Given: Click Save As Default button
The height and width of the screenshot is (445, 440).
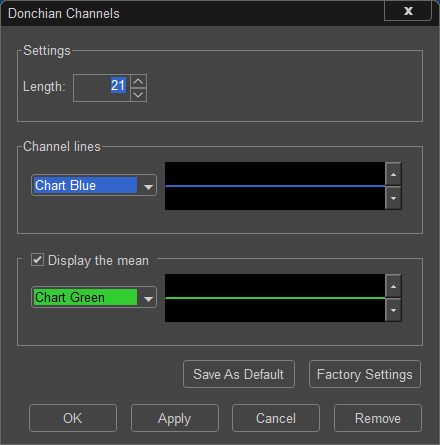Looking at the screenshot, I should coord(239,374).
